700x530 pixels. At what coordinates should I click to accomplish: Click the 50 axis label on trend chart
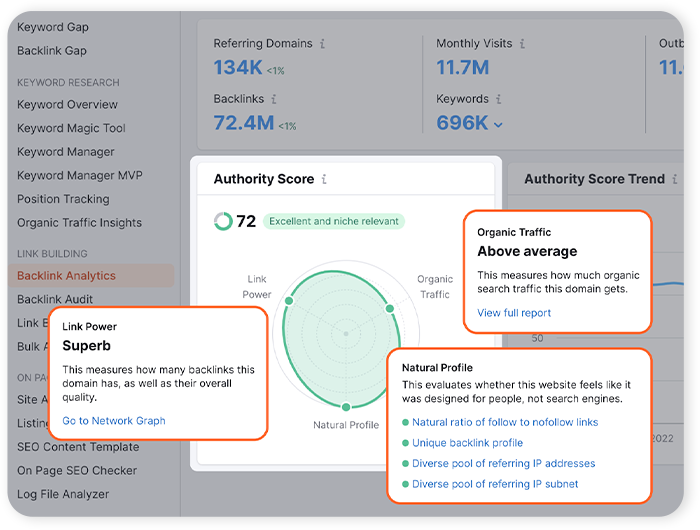click(x=538, y=338)
